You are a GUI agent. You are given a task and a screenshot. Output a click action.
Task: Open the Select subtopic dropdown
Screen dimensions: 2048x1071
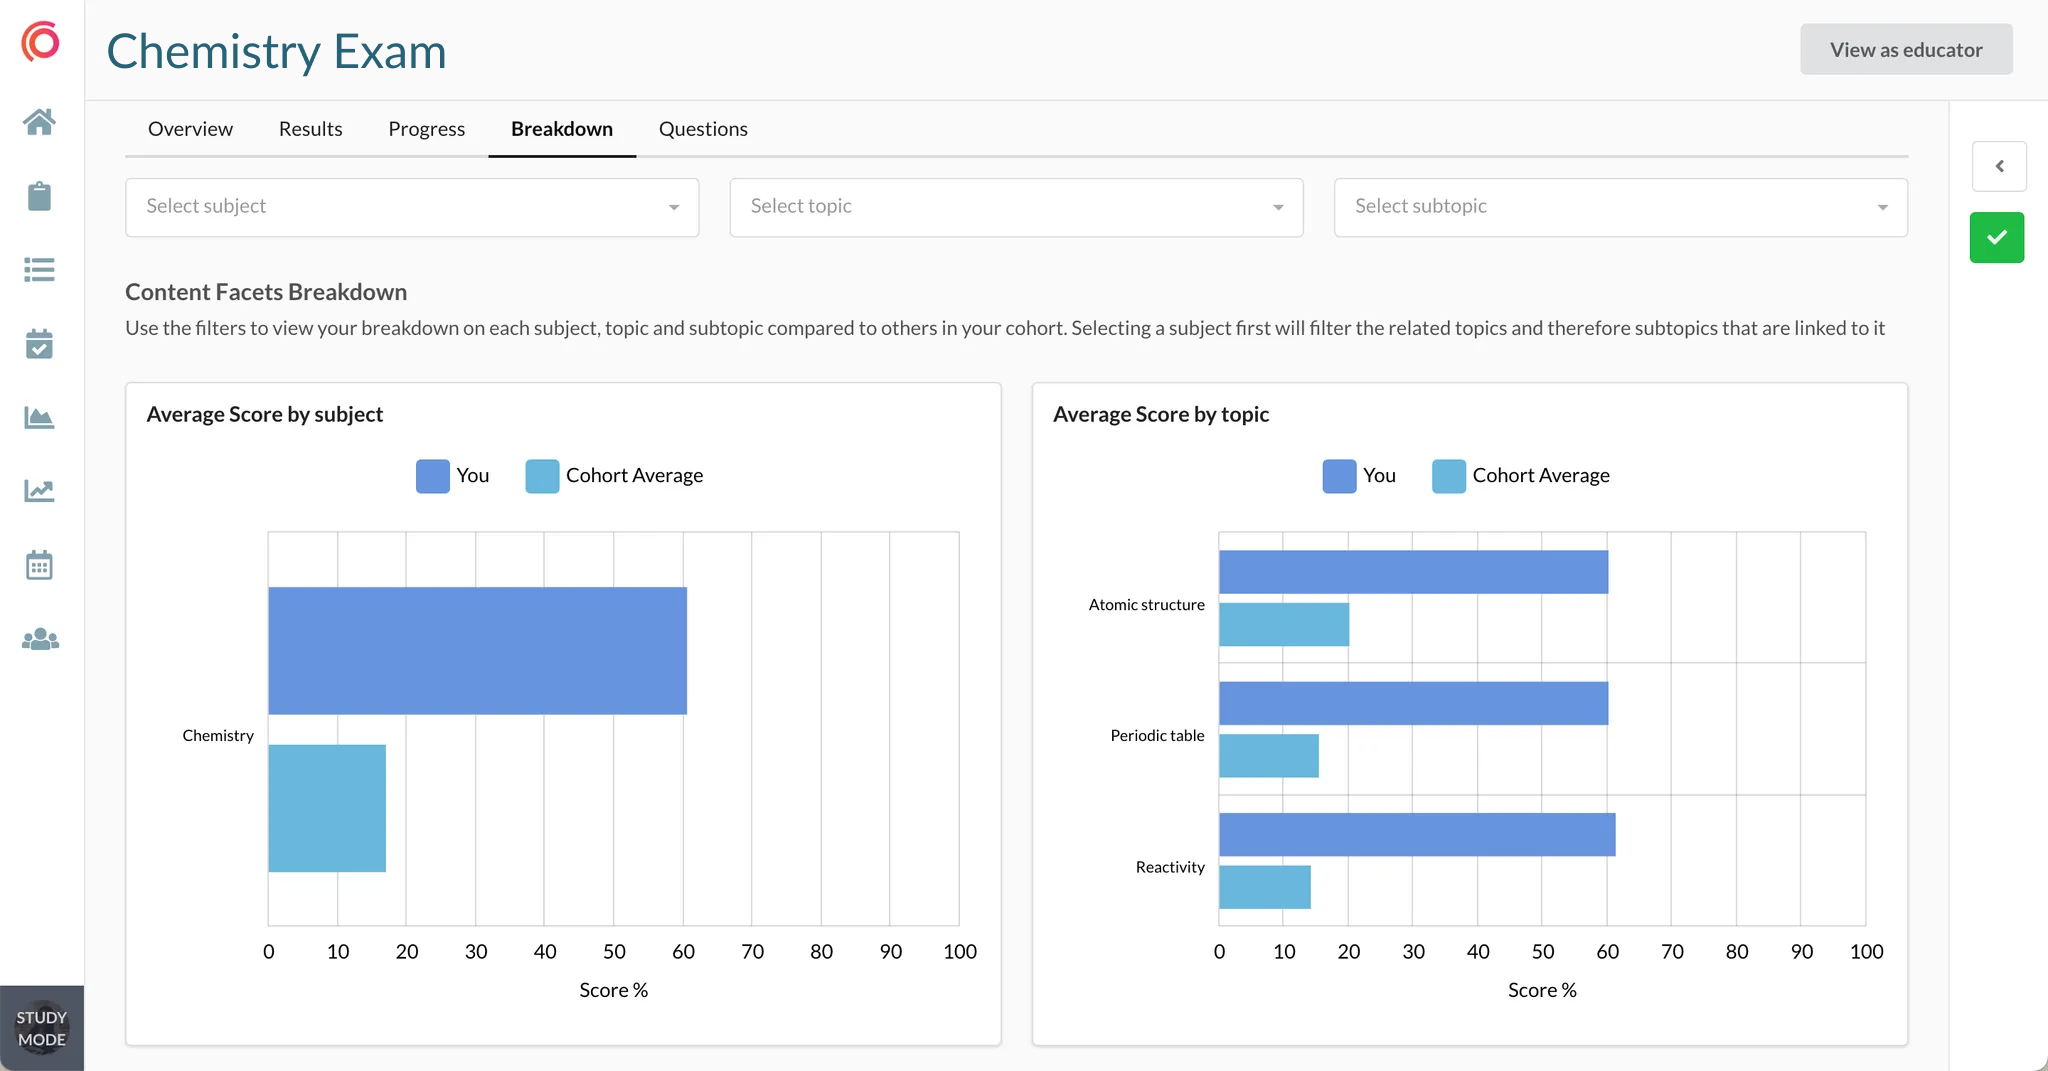[x=1620, y=207]
